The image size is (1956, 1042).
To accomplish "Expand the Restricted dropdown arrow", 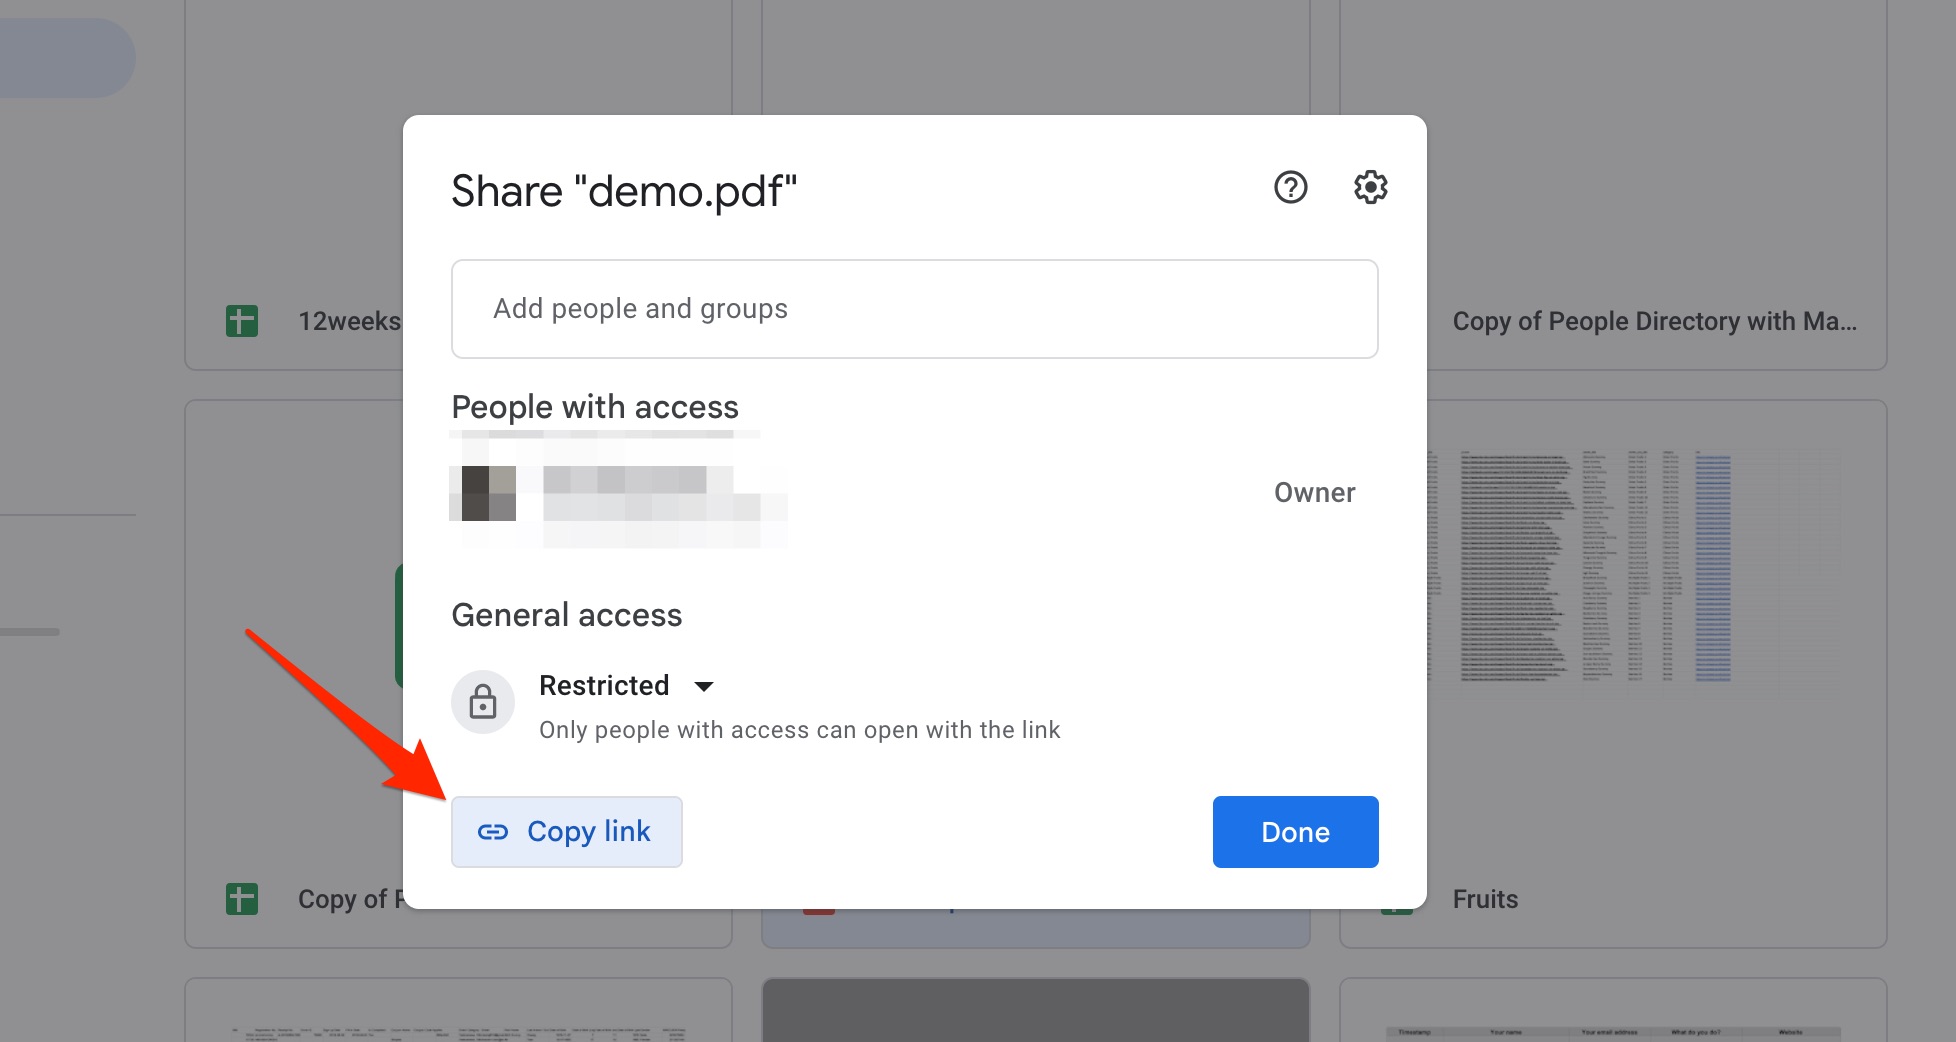I will point(704,686).
